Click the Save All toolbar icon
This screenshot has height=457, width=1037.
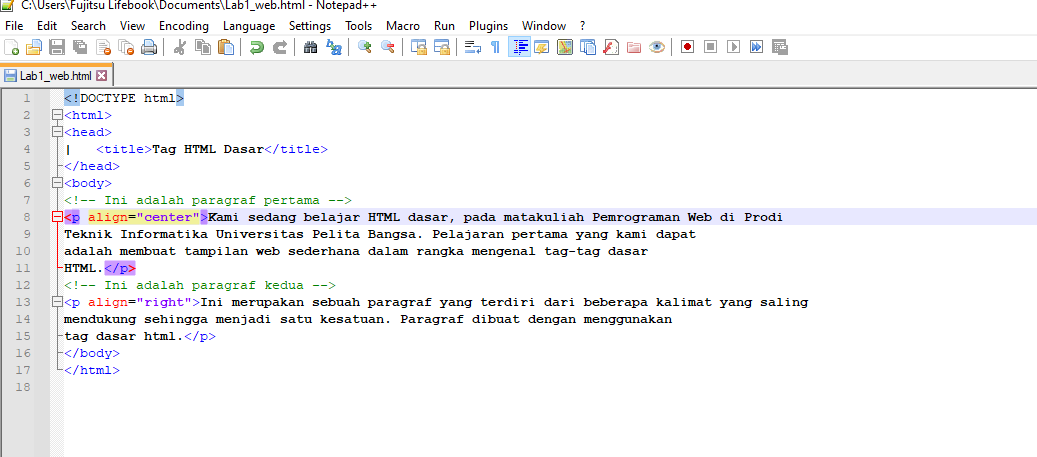click(81, 47)
